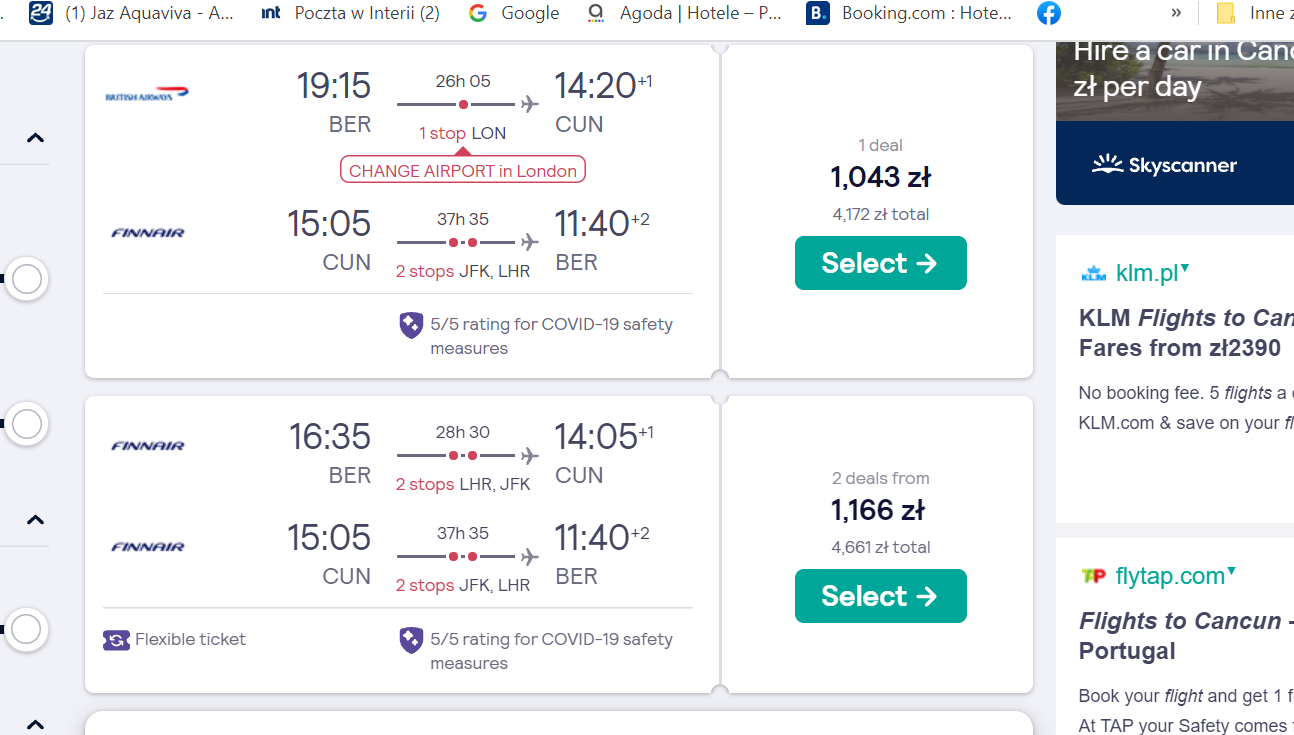Show more bookmarks with double chevron
This screenshot has width=1294, height=735.
tap(1176, 13)
